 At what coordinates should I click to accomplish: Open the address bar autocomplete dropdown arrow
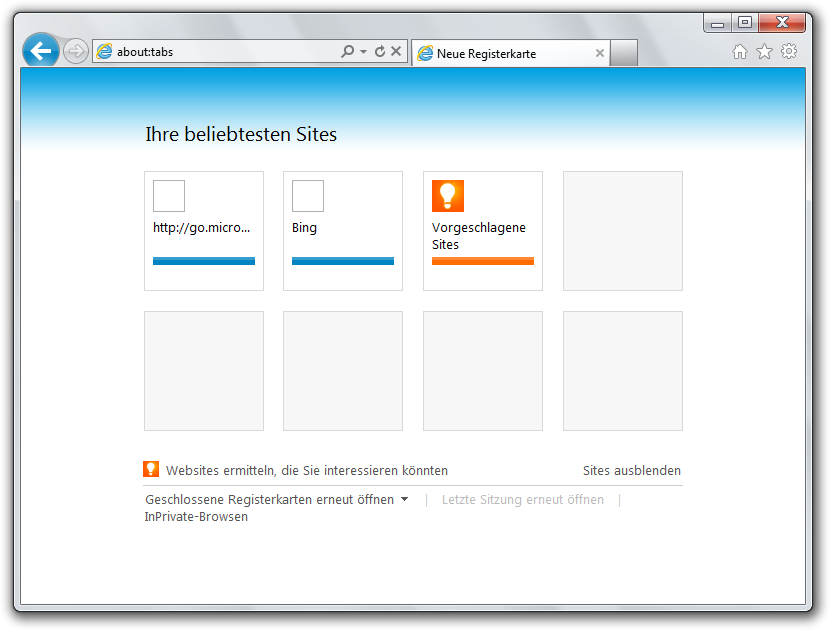(x=363, y=51)
